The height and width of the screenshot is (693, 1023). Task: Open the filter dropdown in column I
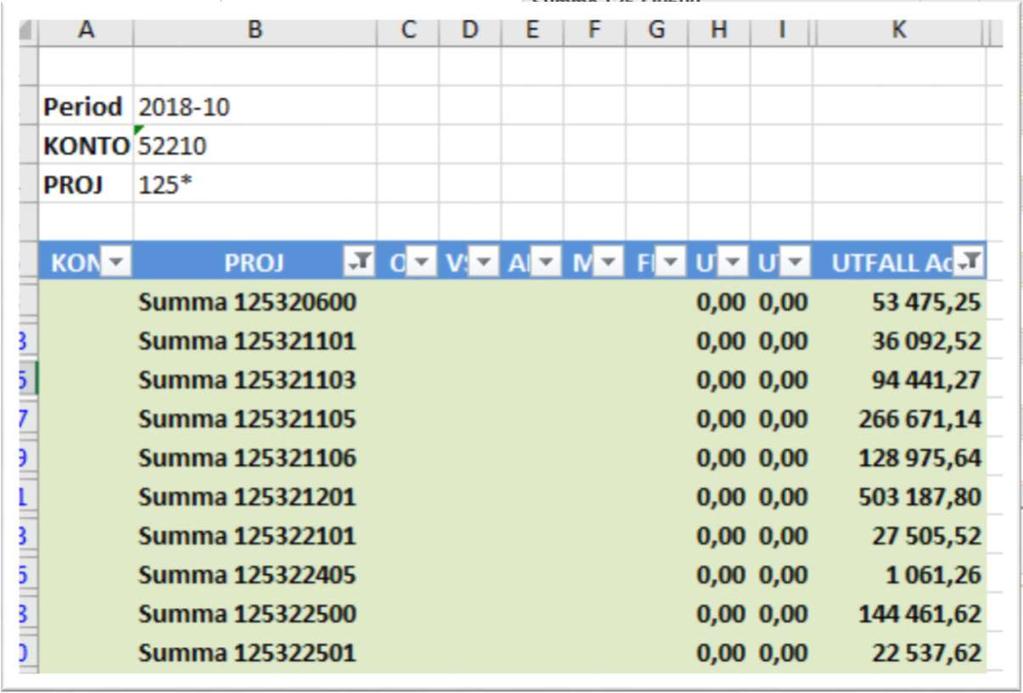(x=796, y=263)
